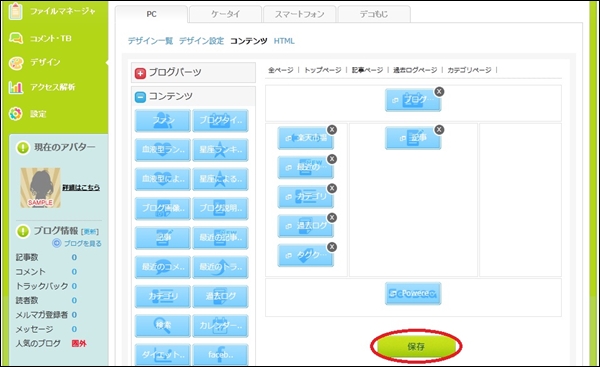Open アクセス解析 in the sidebar
The height and width of the screenshot is (367, 600).
click(x=43, y=87)
